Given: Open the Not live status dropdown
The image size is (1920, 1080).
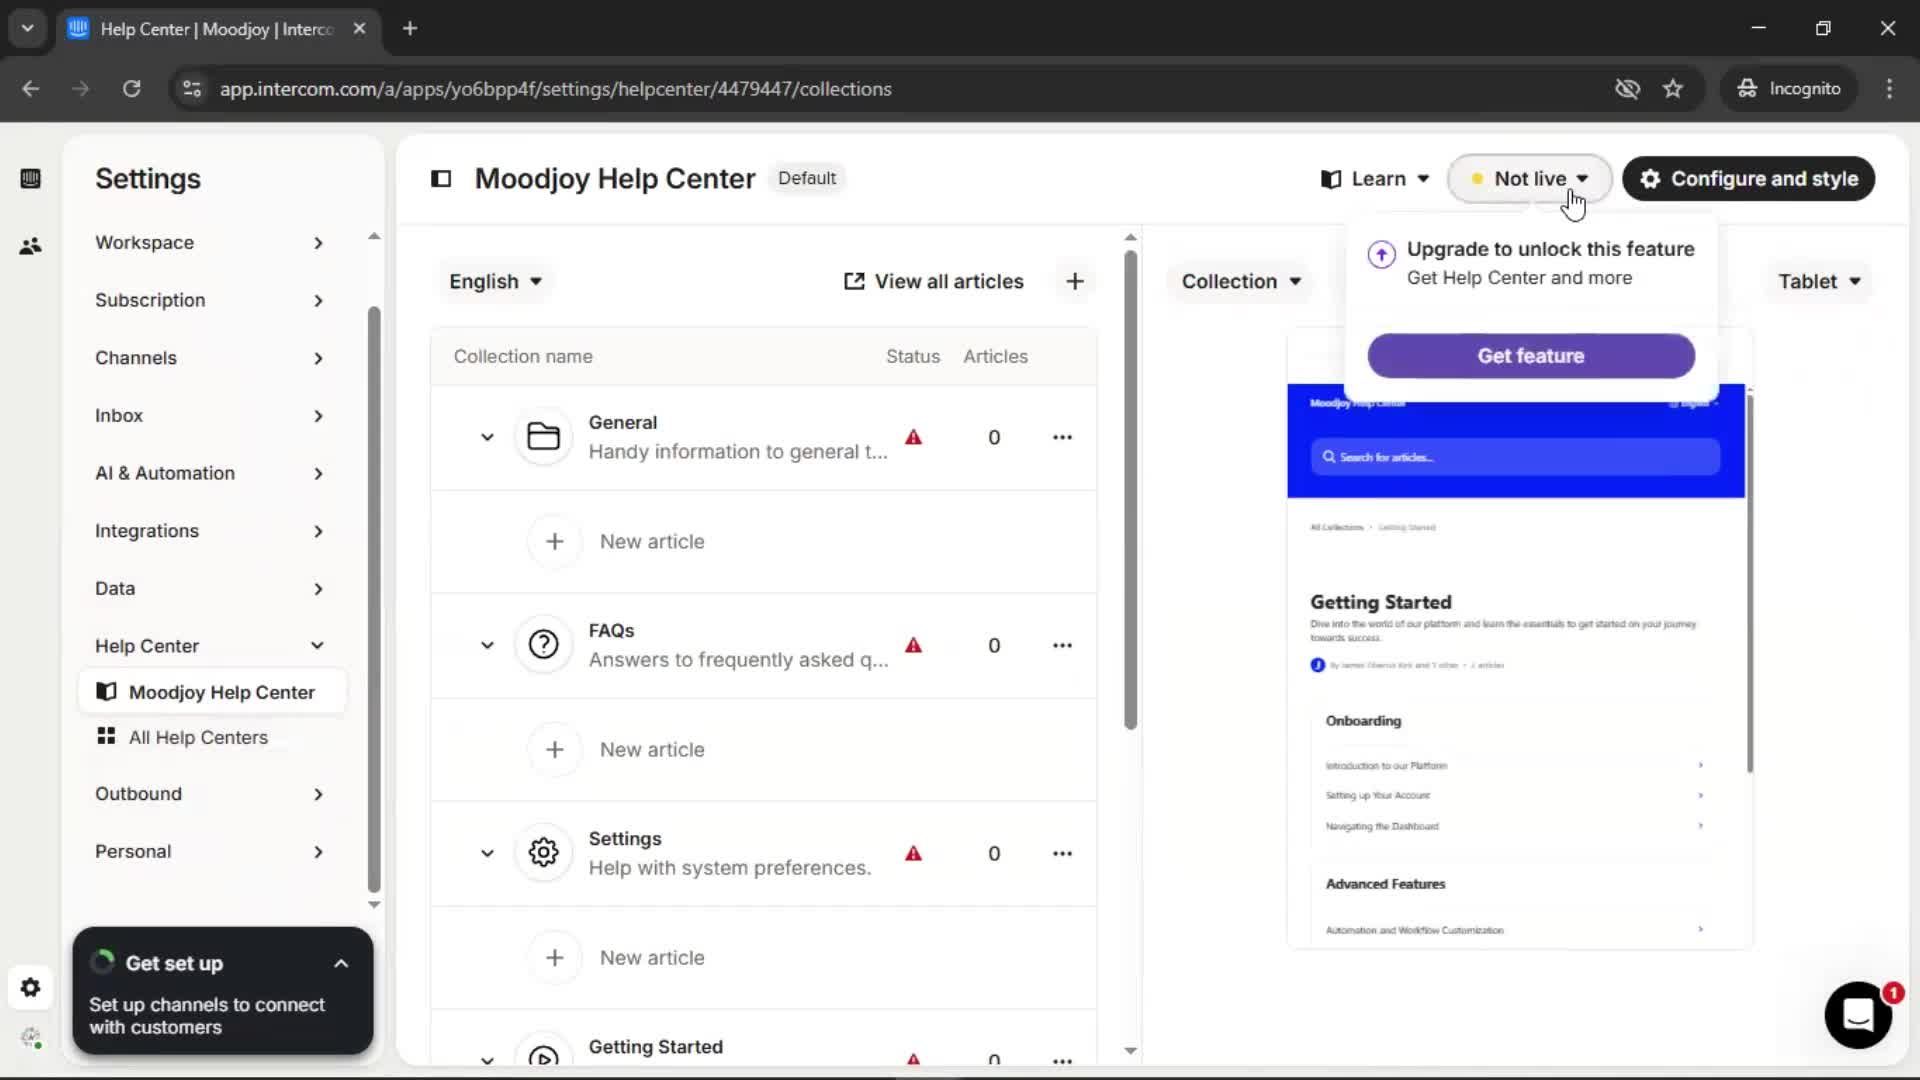Looking at the screenshot, I should click(x=1530, y=179).
